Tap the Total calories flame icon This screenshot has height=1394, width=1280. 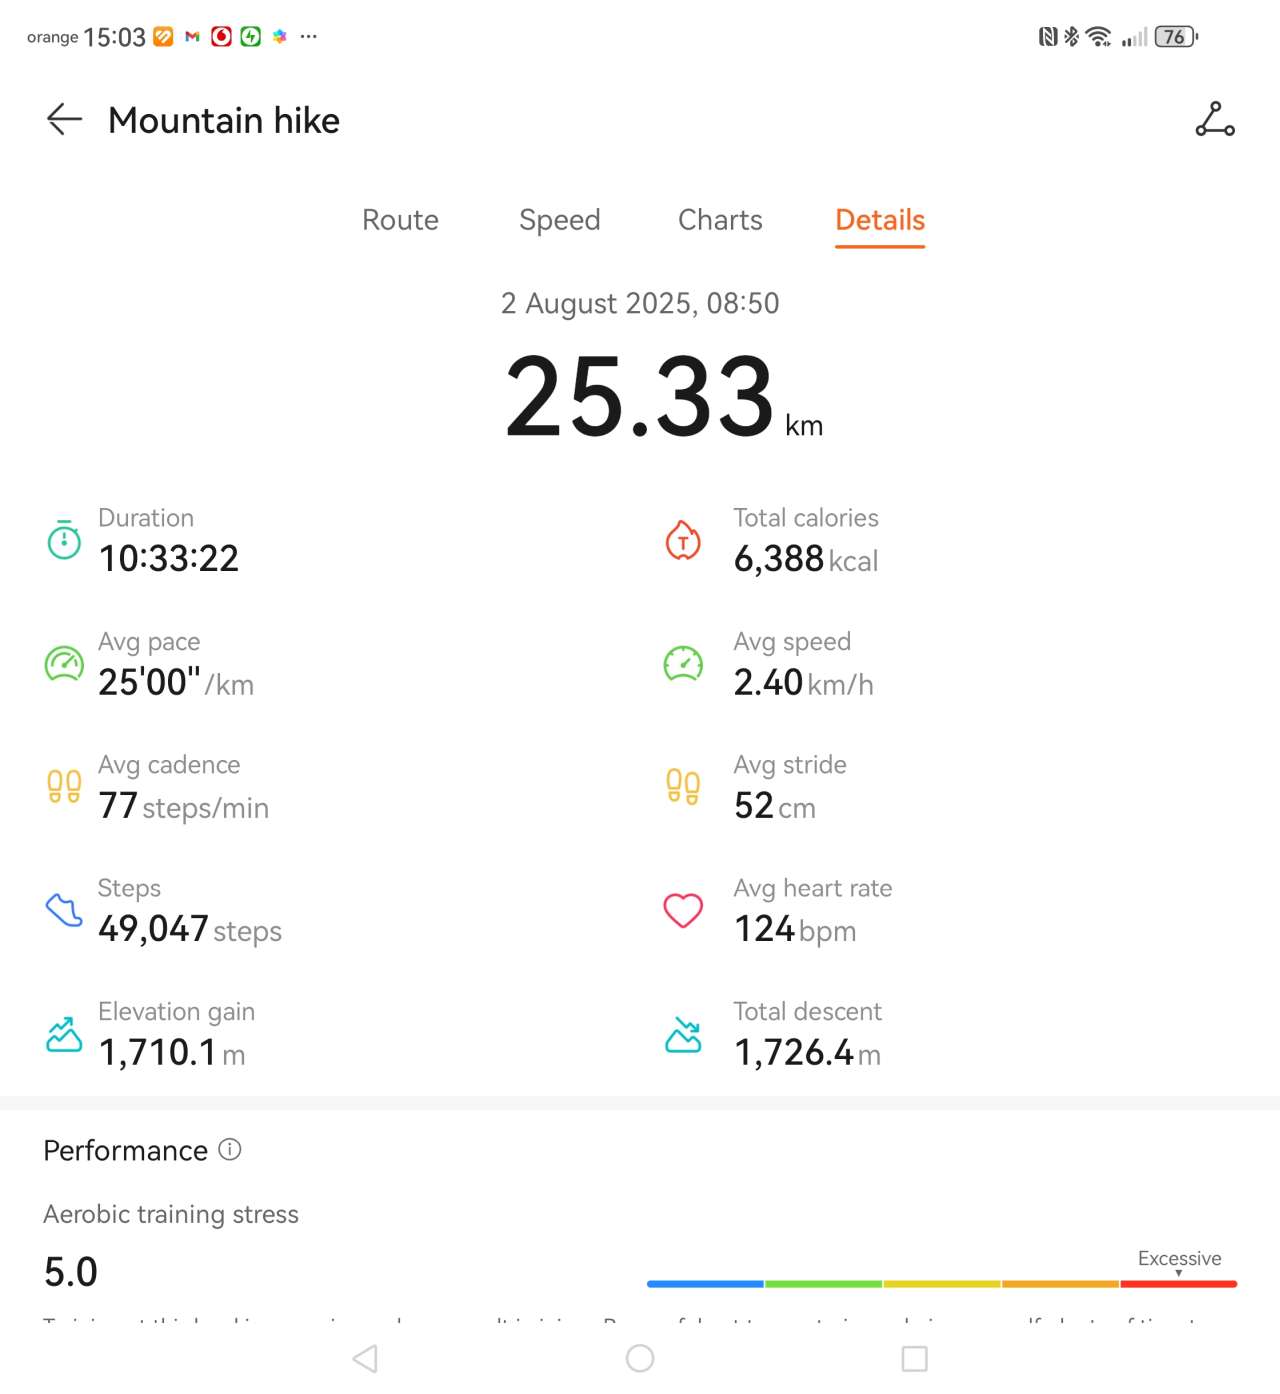(x=683, y=540)
